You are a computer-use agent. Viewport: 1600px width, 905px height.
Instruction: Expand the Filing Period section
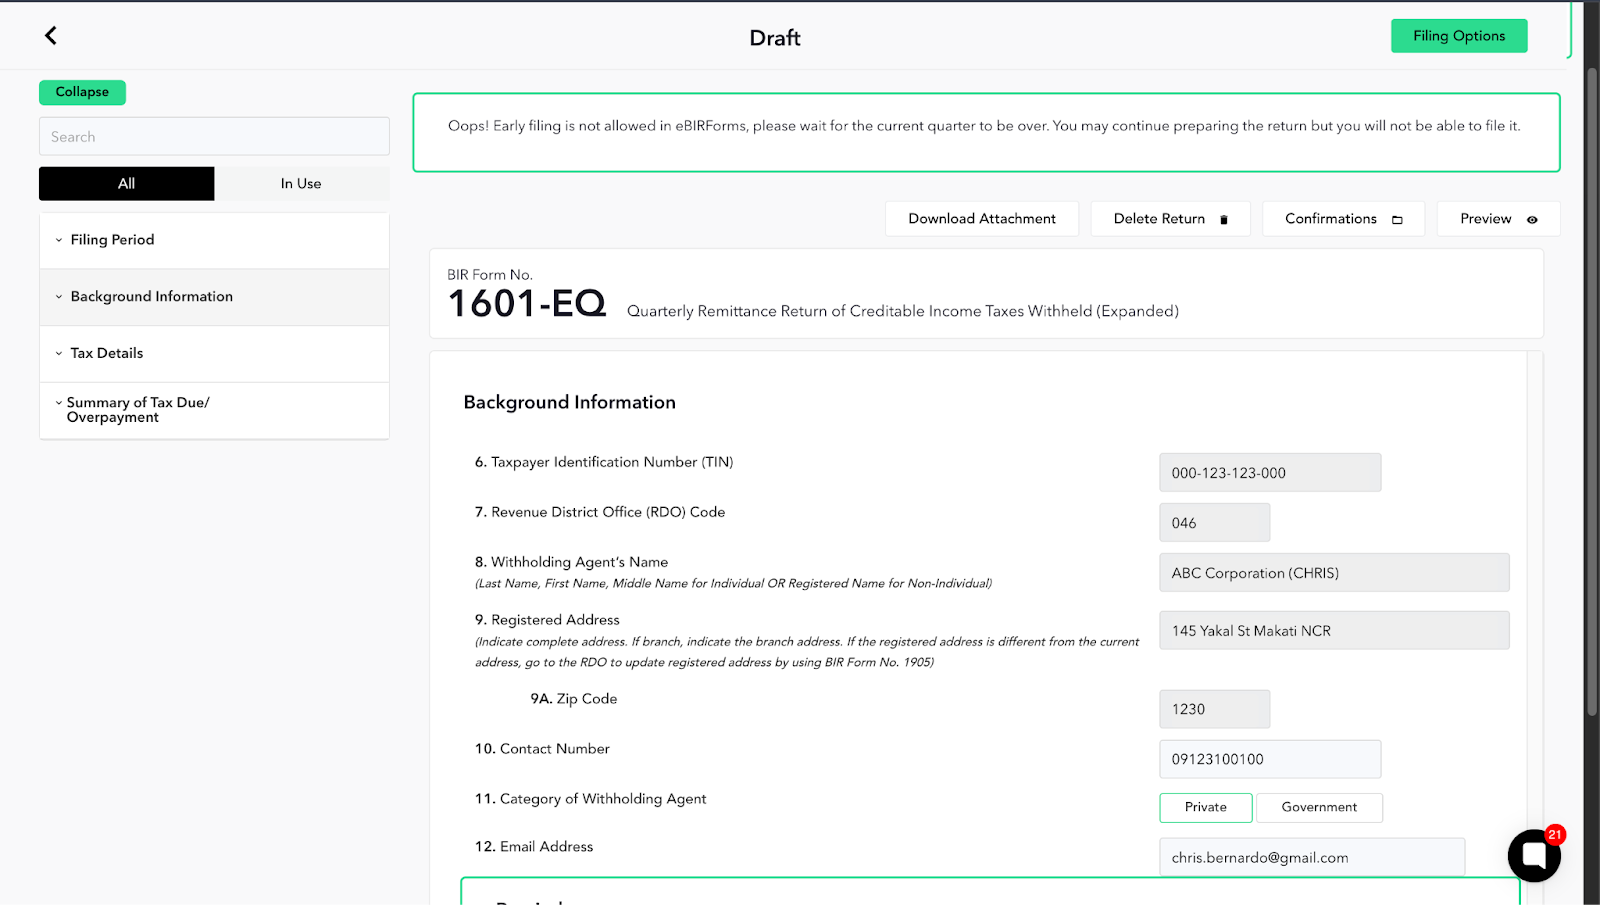coord(214,240)
